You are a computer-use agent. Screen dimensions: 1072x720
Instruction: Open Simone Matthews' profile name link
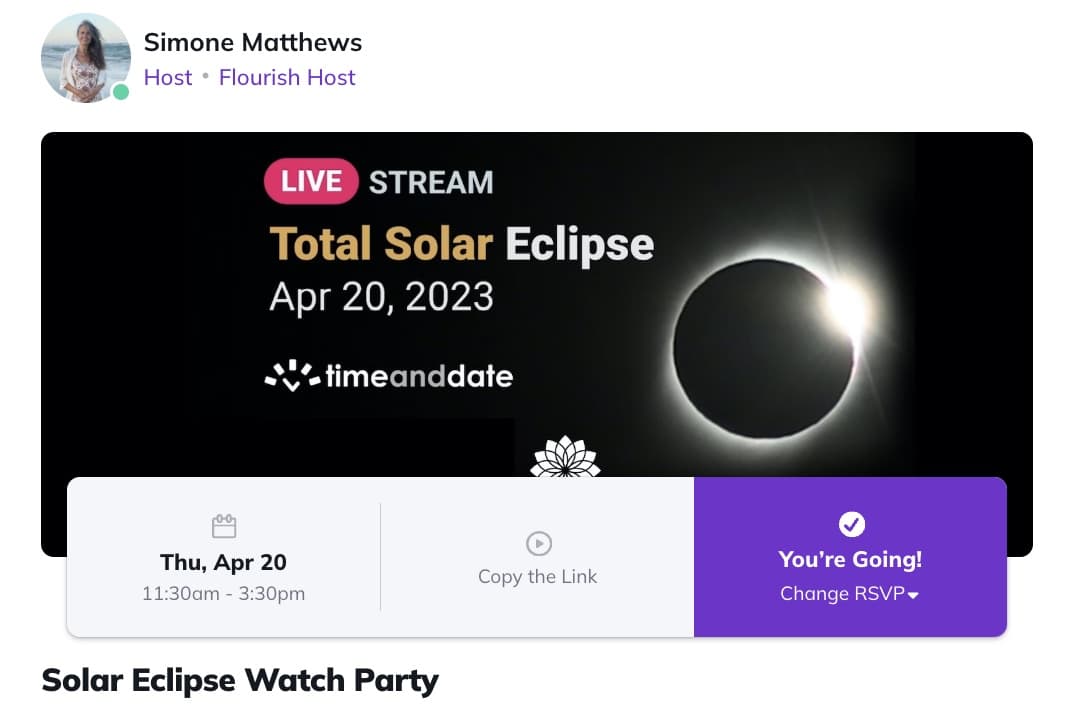252,43
